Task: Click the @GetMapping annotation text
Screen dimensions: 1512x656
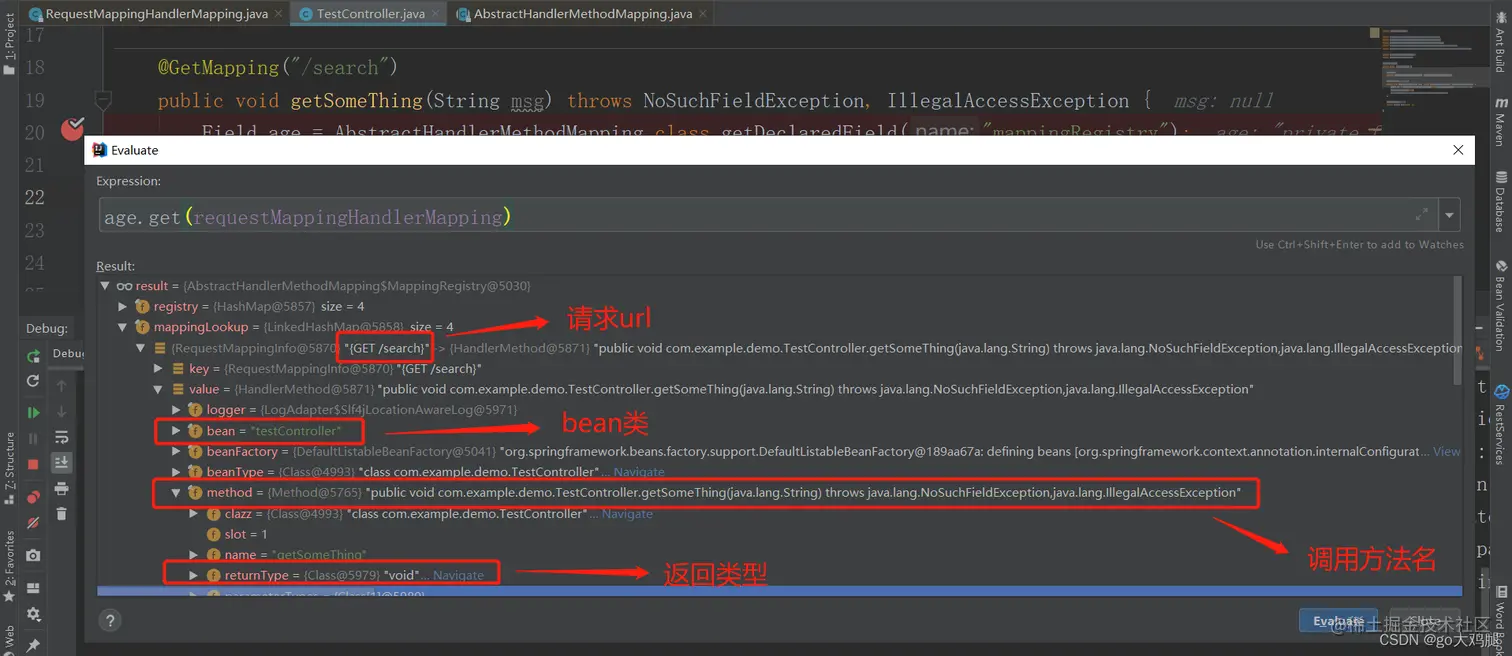Action: (219, 67)
